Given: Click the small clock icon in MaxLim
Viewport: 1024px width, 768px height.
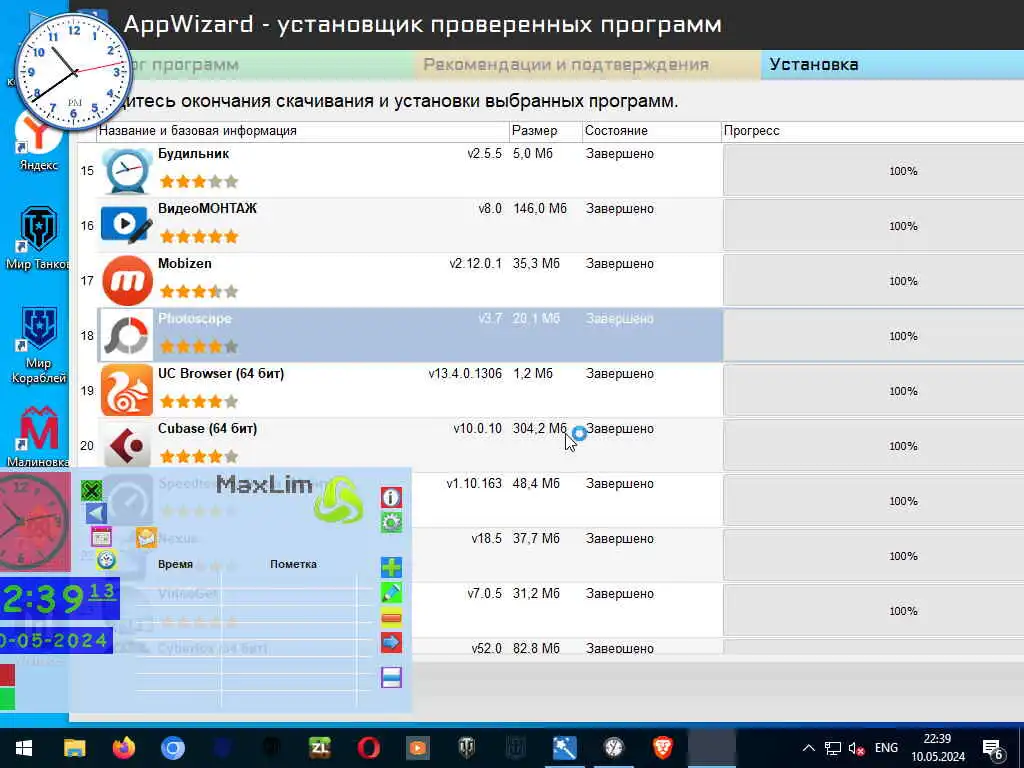Looking at the screenshot, I should click(x=106, y=560).
